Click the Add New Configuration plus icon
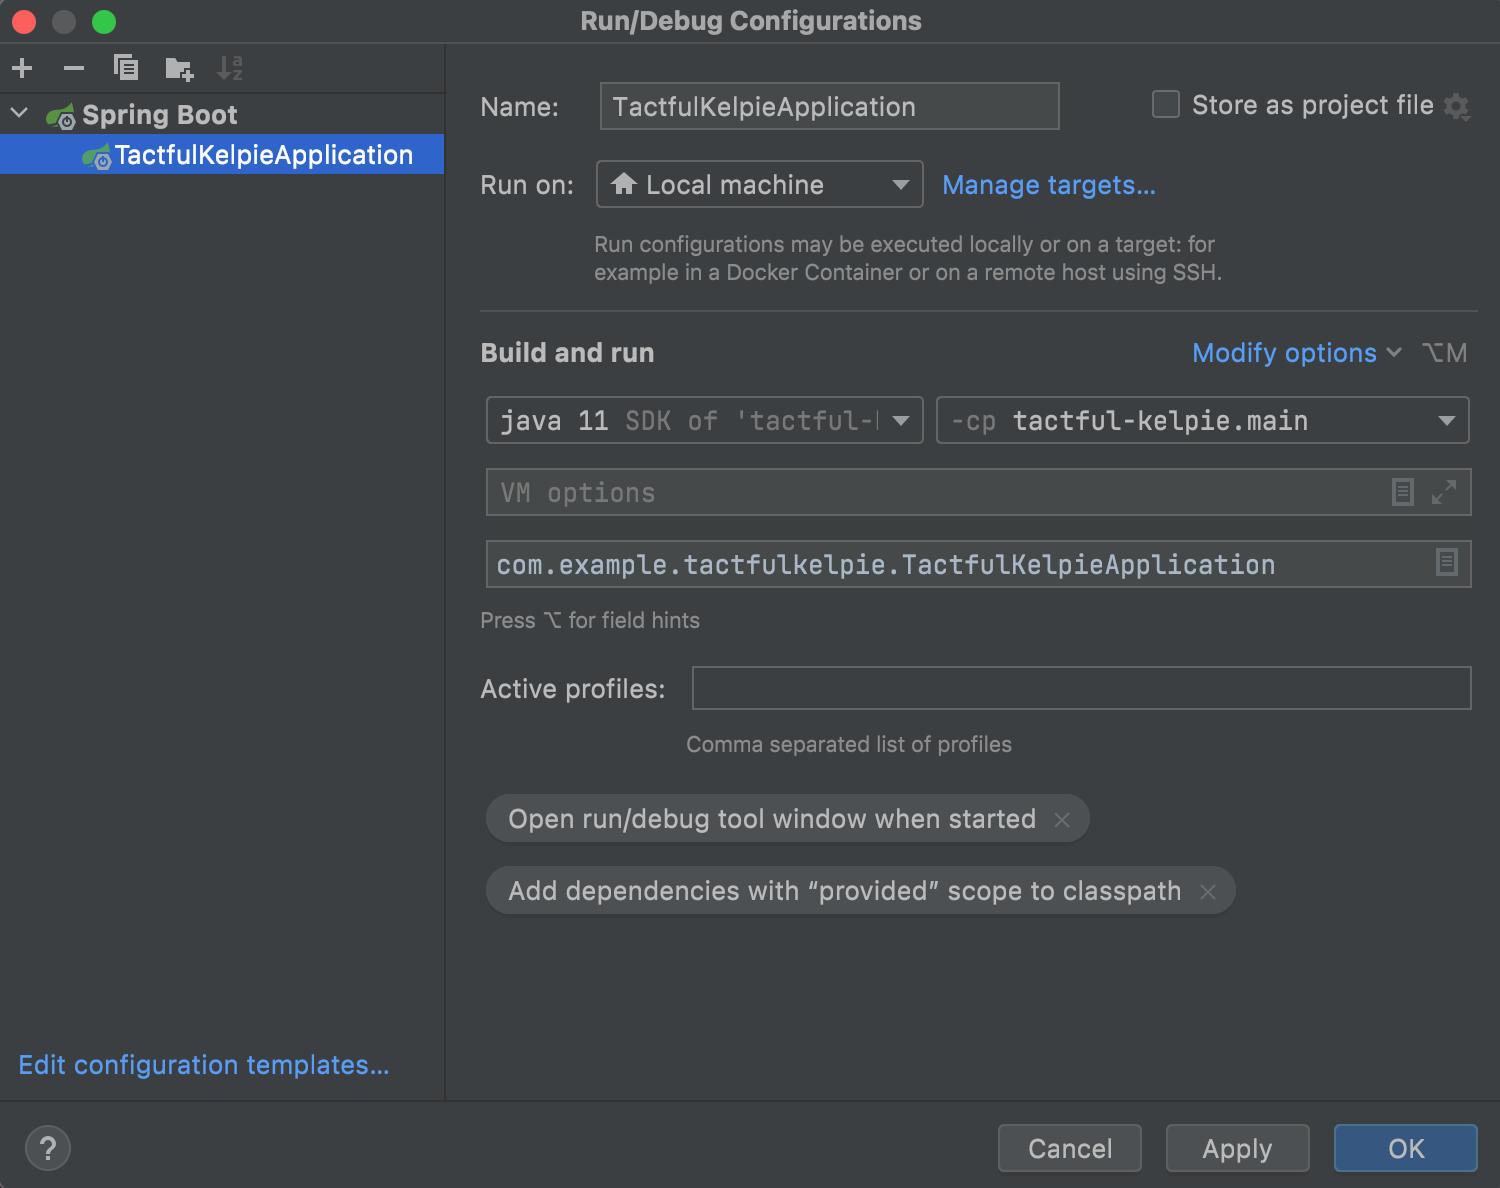The width and height of the screenshot is (1500, 1188). 22,68
